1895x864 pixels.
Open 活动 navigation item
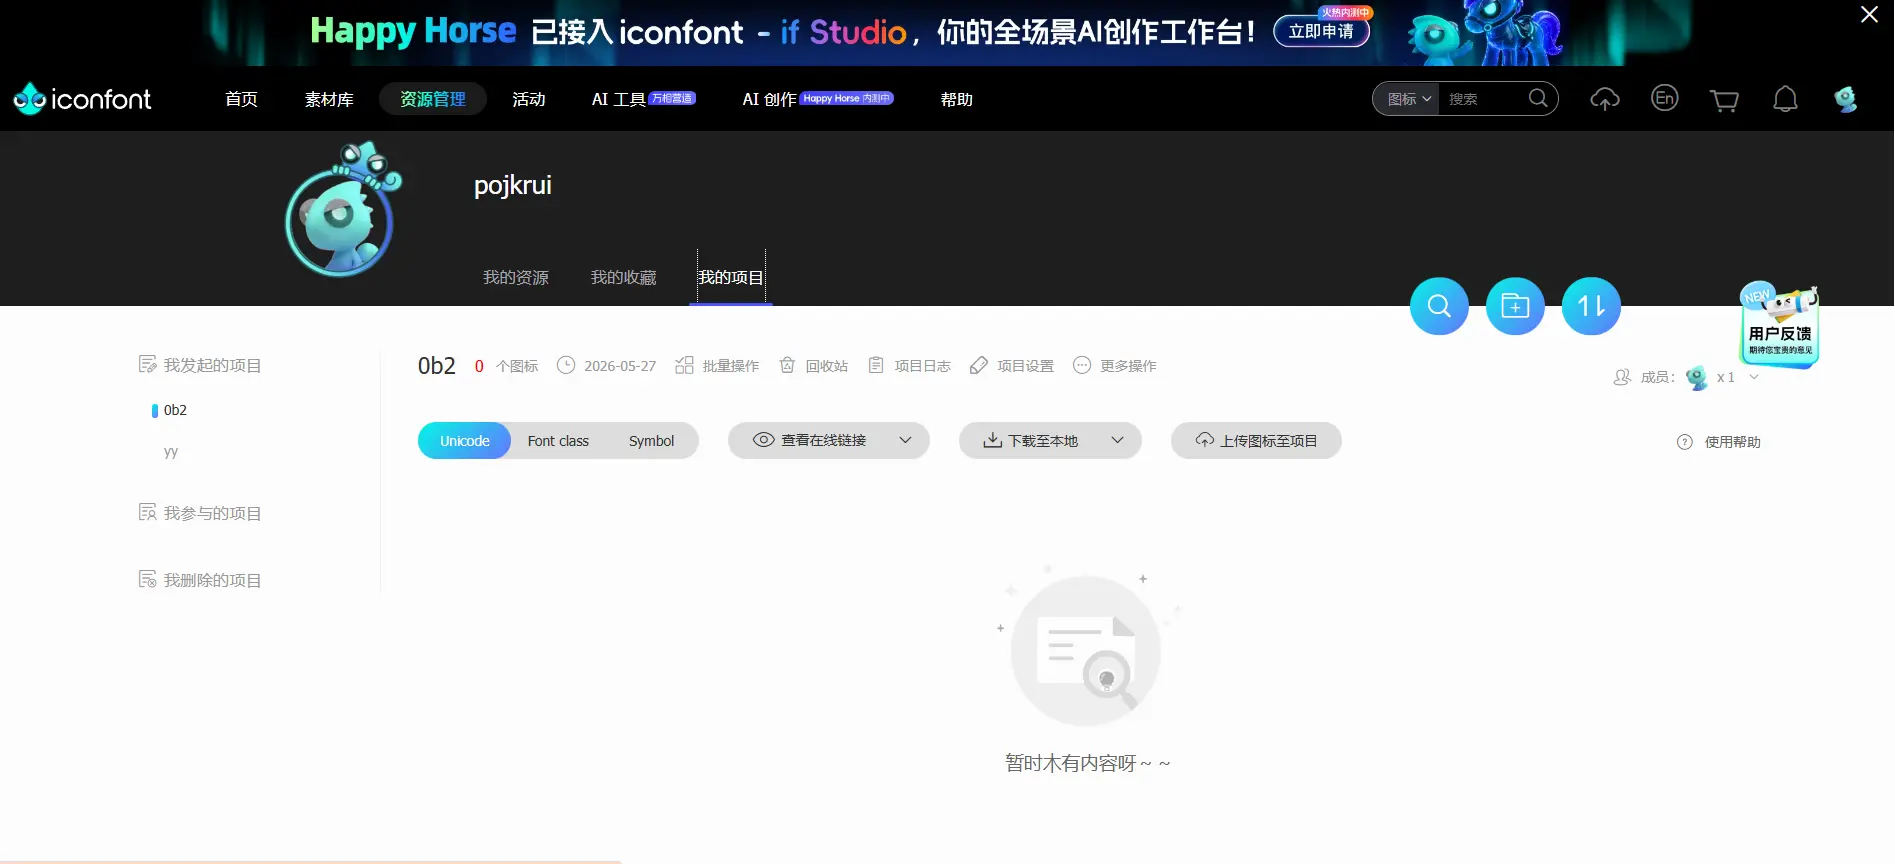(529, 99)
